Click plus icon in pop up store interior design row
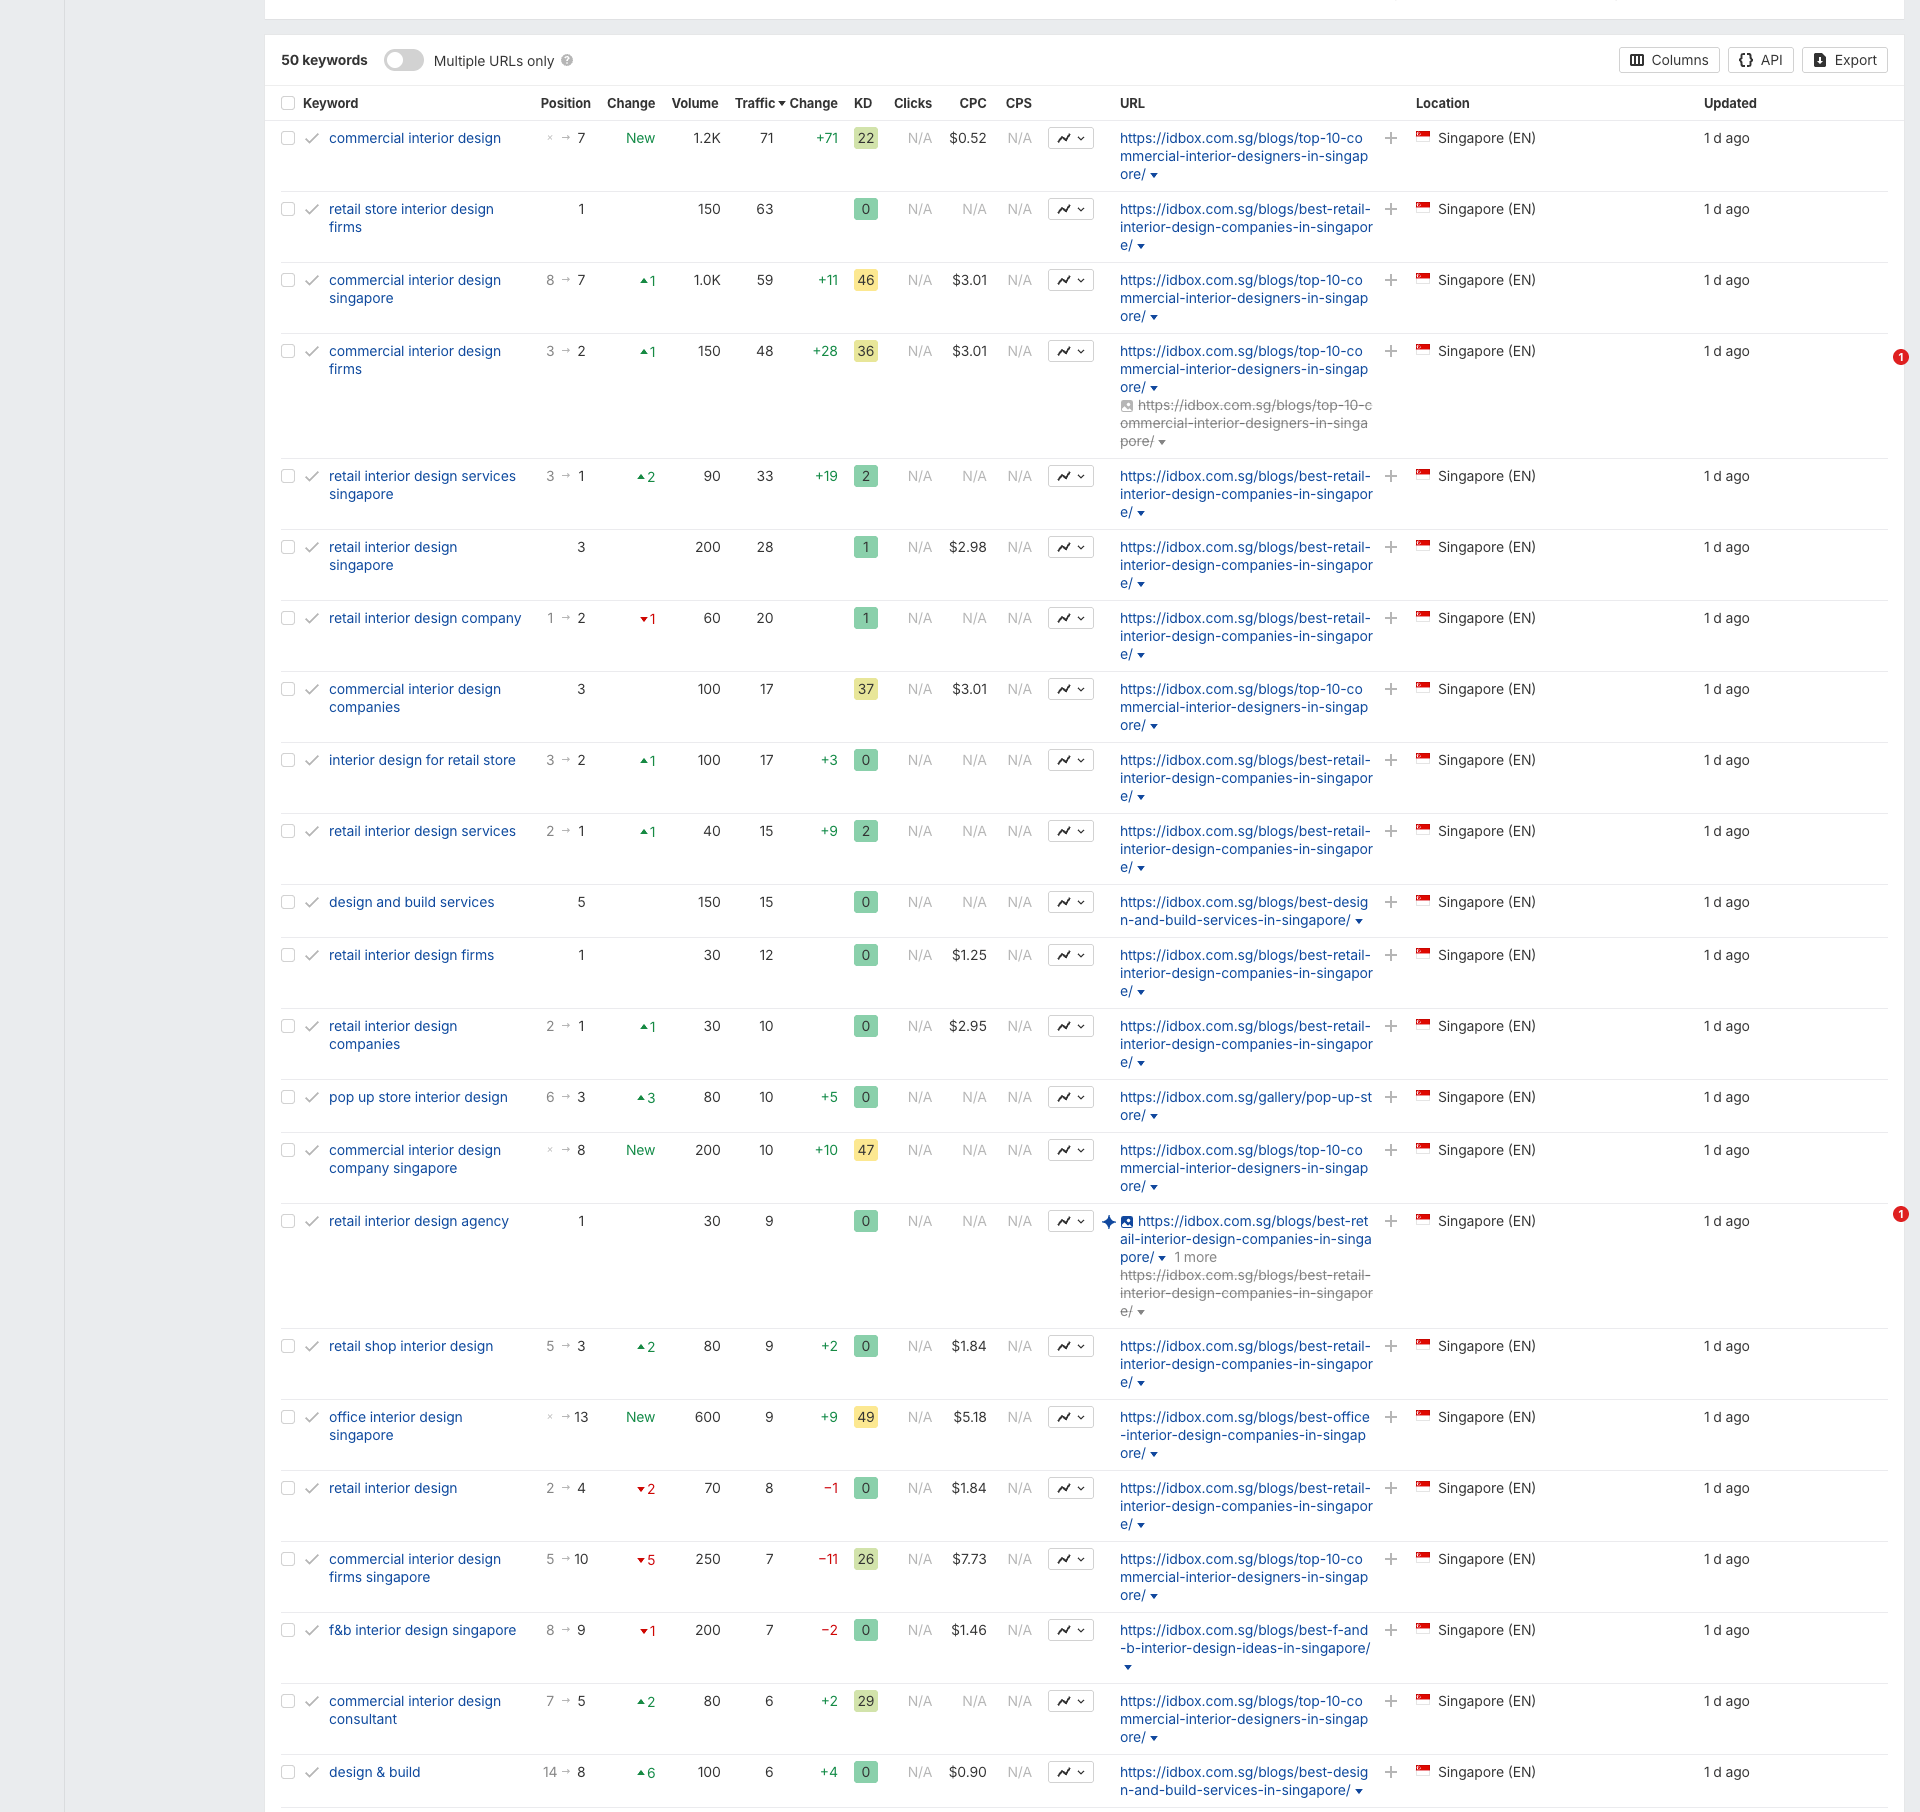Viewport: 1920px width, 1812px height. 1390,1097
